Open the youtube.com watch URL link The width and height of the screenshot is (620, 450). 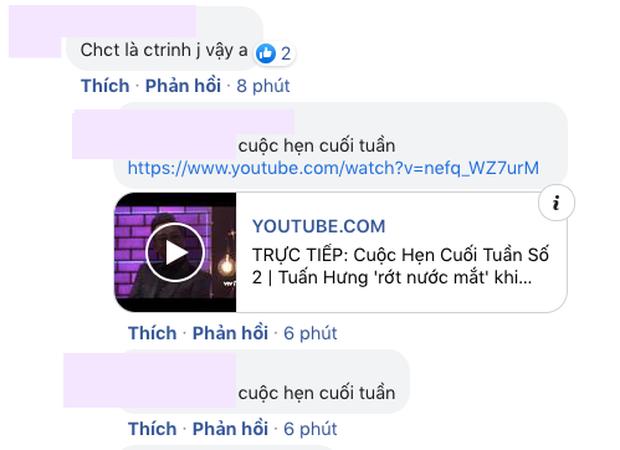tap(333, 168)
